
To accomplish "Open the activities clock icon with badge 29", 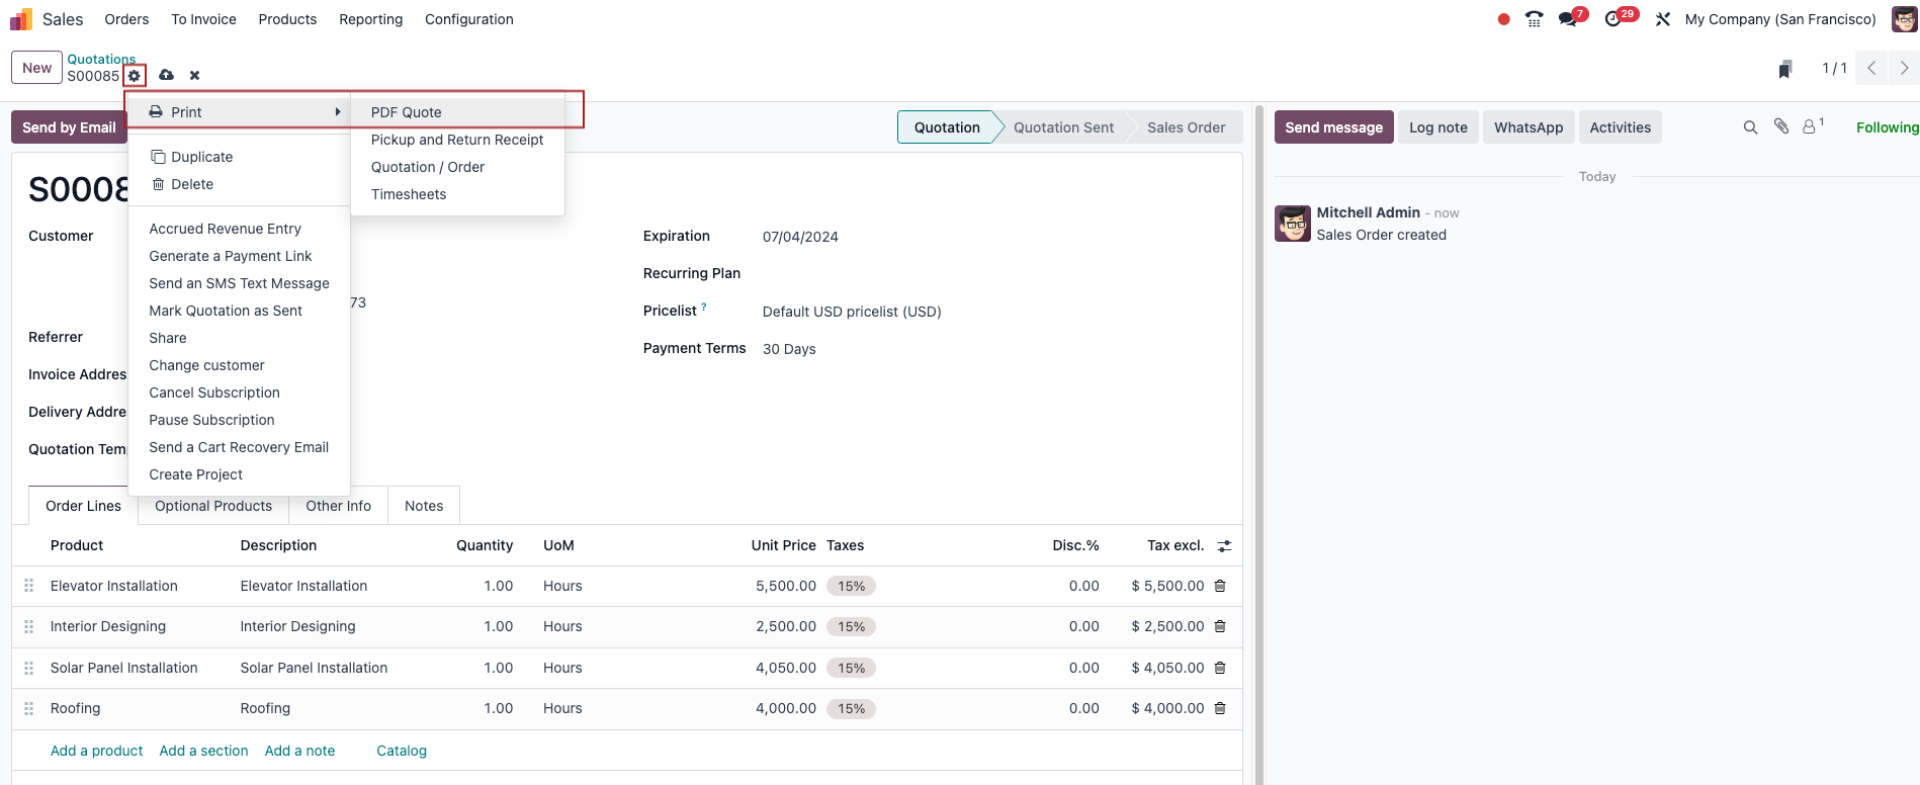I will pyautogui.click(x=1613, y=19).
